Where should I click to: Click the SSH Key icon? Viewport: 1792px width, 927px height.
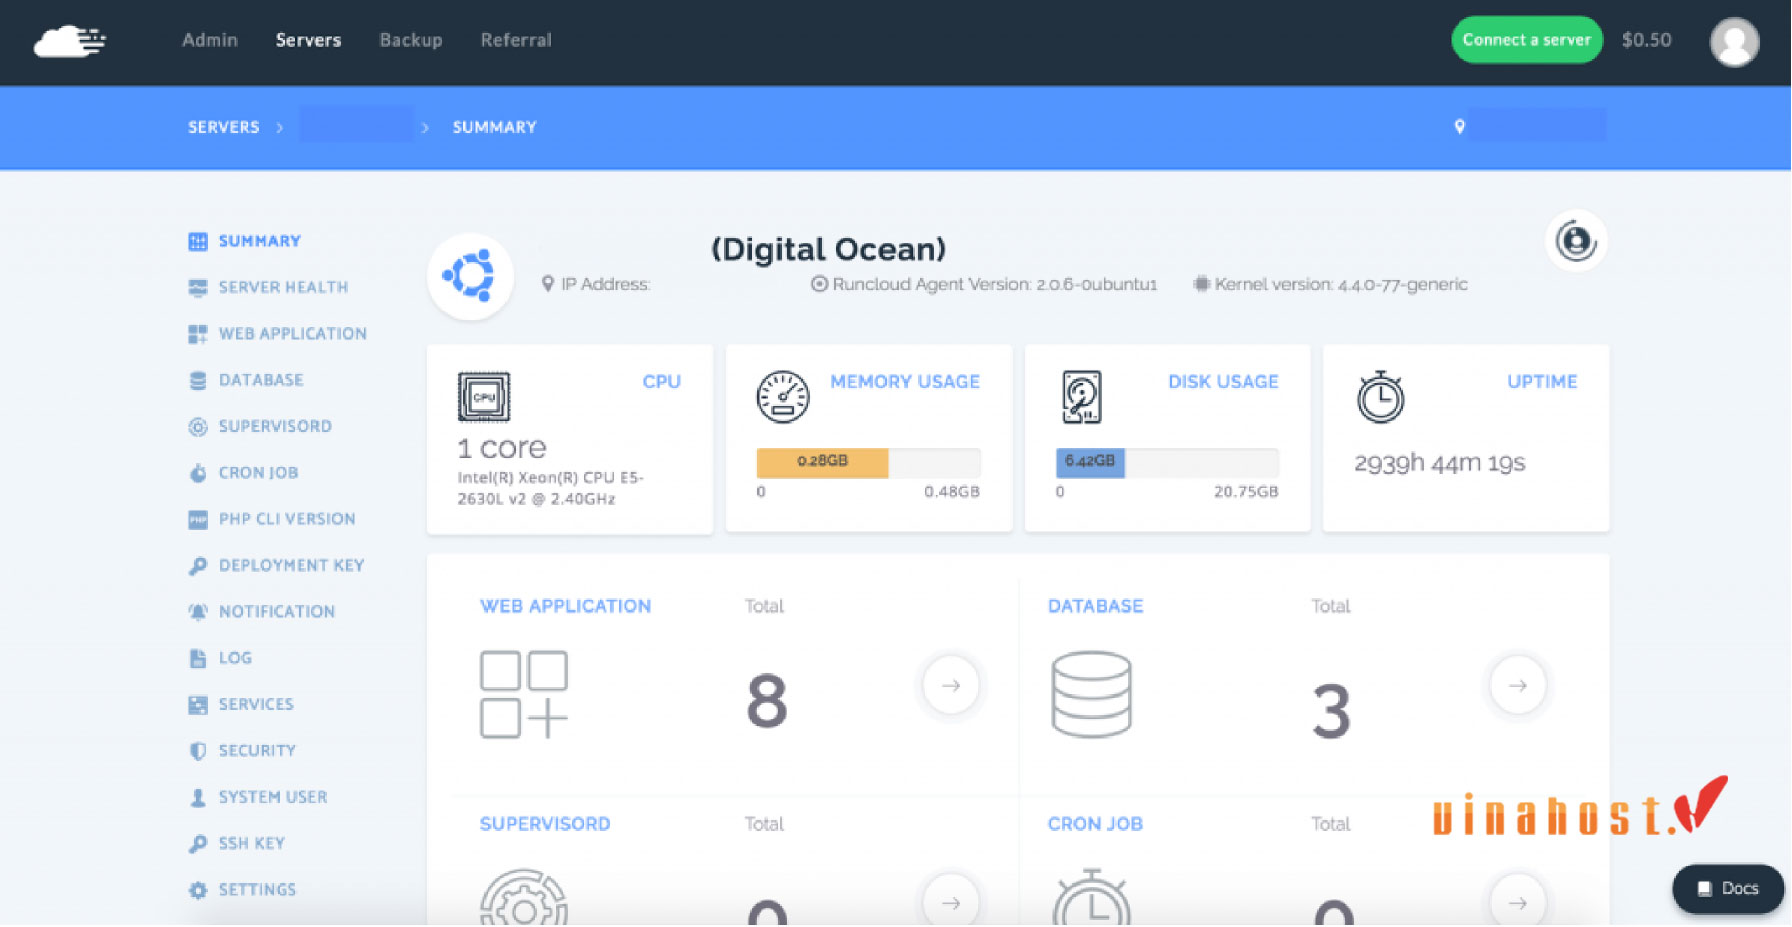tap(198, 844)
